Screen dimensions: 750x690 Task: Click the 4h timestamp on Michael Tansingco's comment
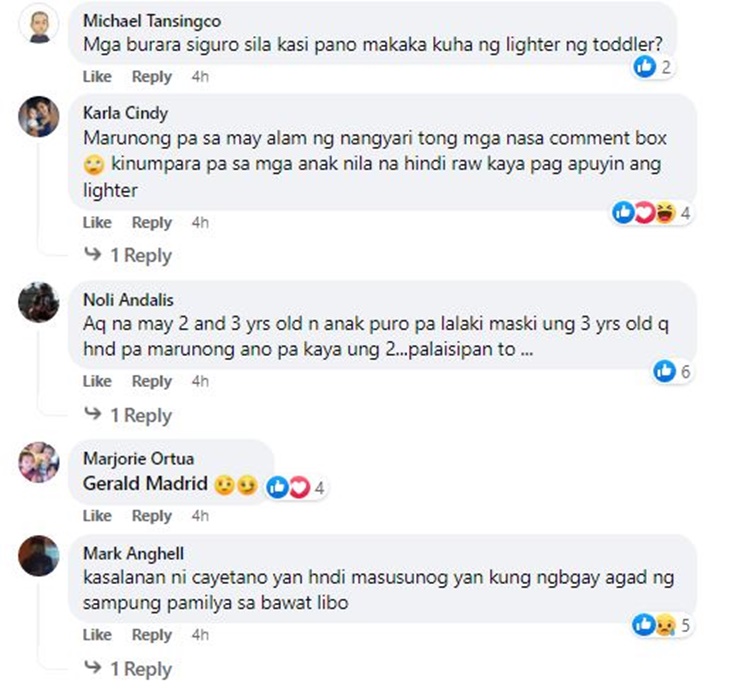point(200,77)
